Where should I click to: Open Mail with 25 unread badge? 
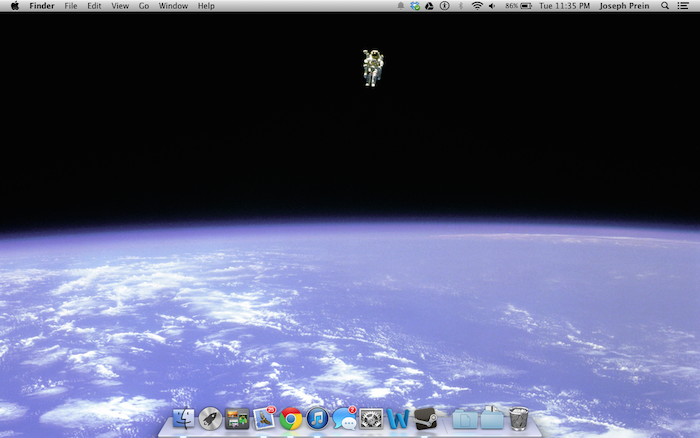(264, 419)
